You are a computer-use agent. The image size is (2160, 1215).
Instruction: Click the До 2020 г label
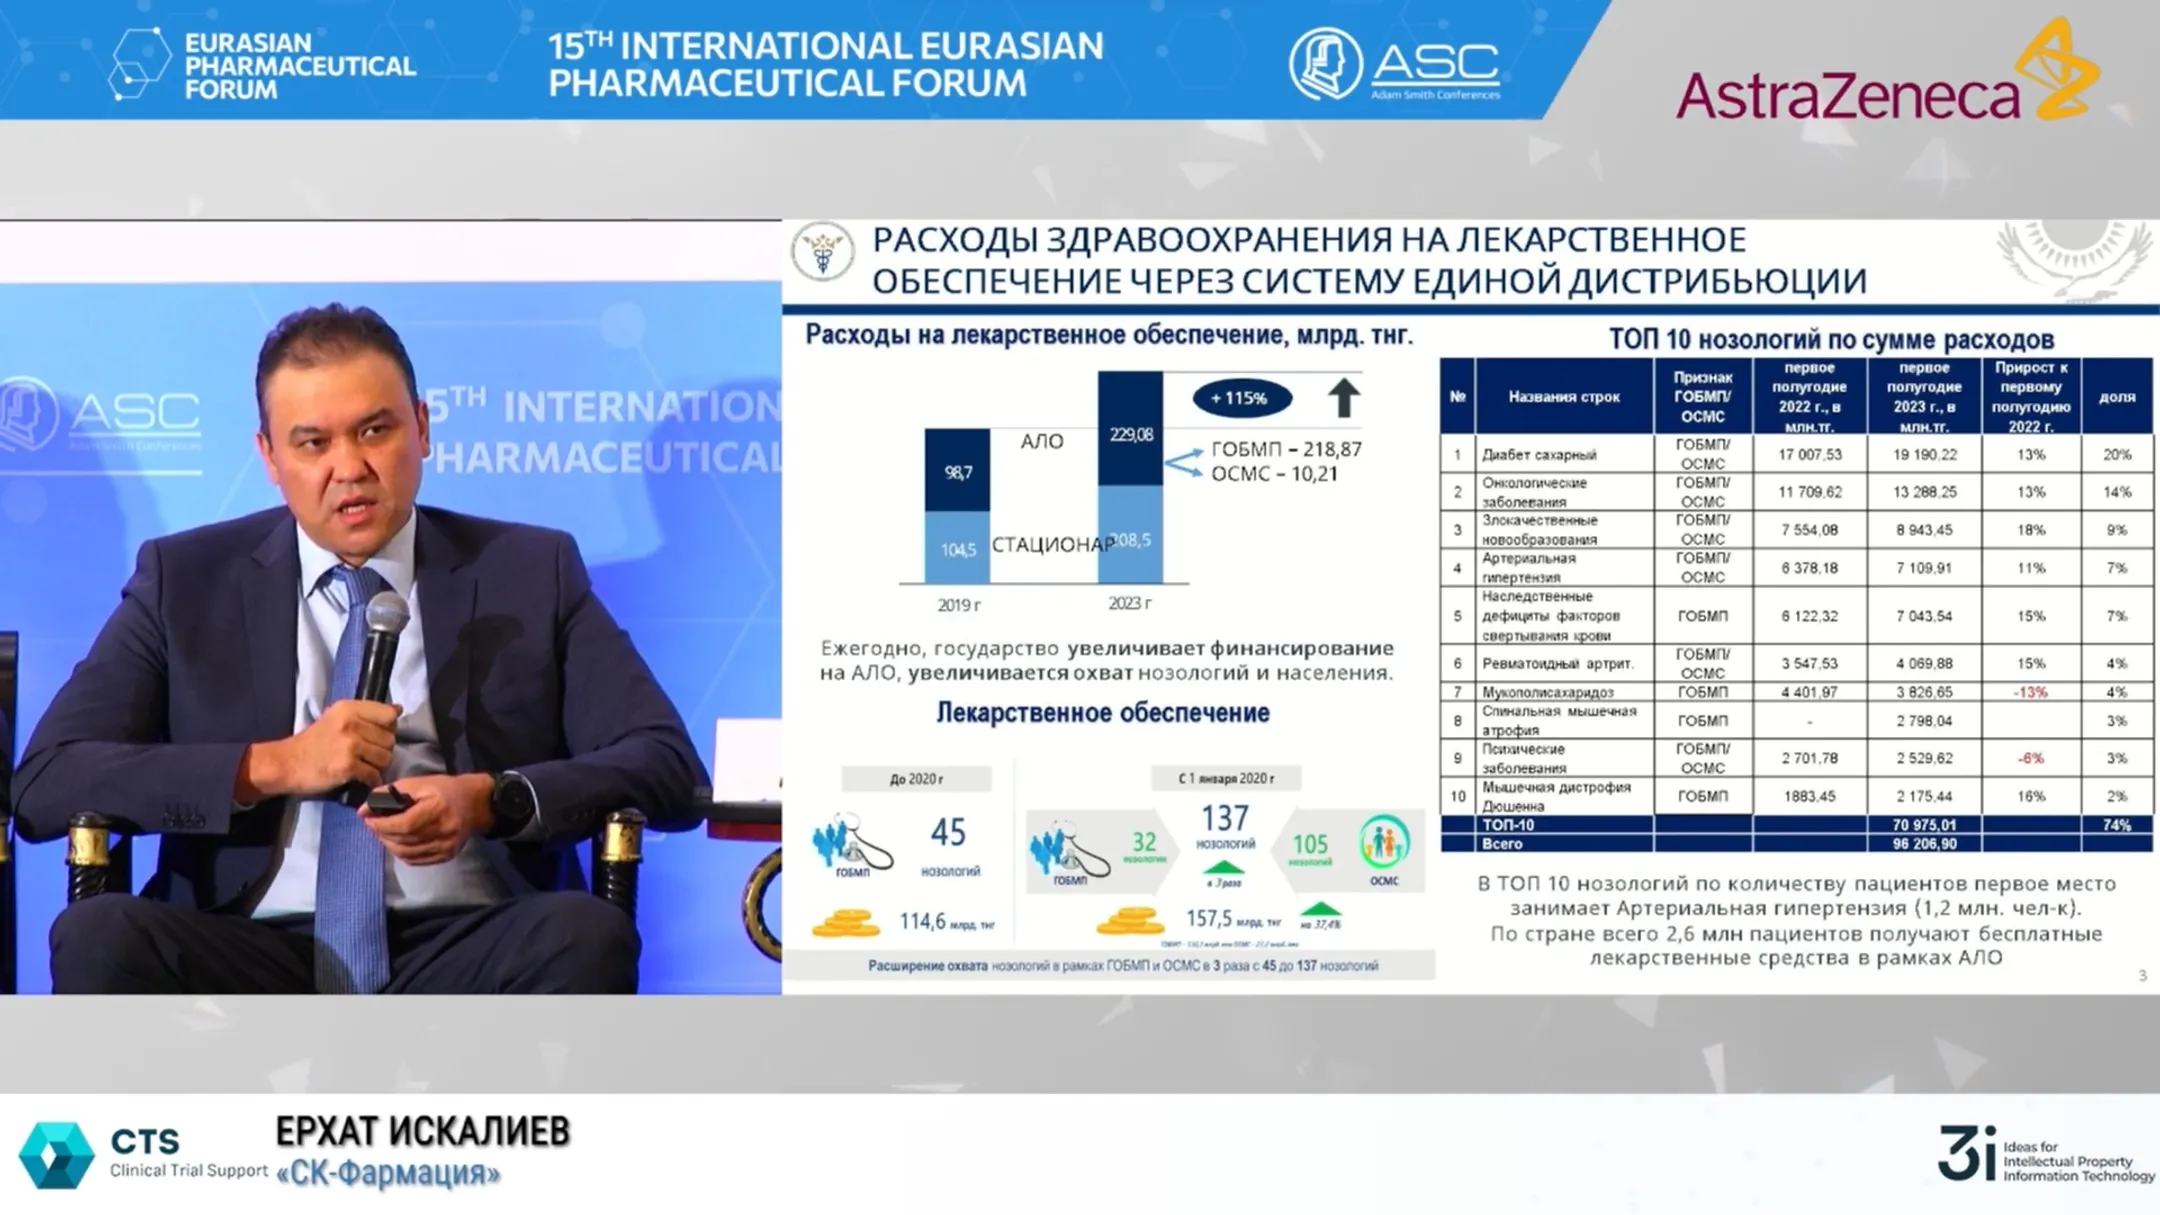pos(916,779)
